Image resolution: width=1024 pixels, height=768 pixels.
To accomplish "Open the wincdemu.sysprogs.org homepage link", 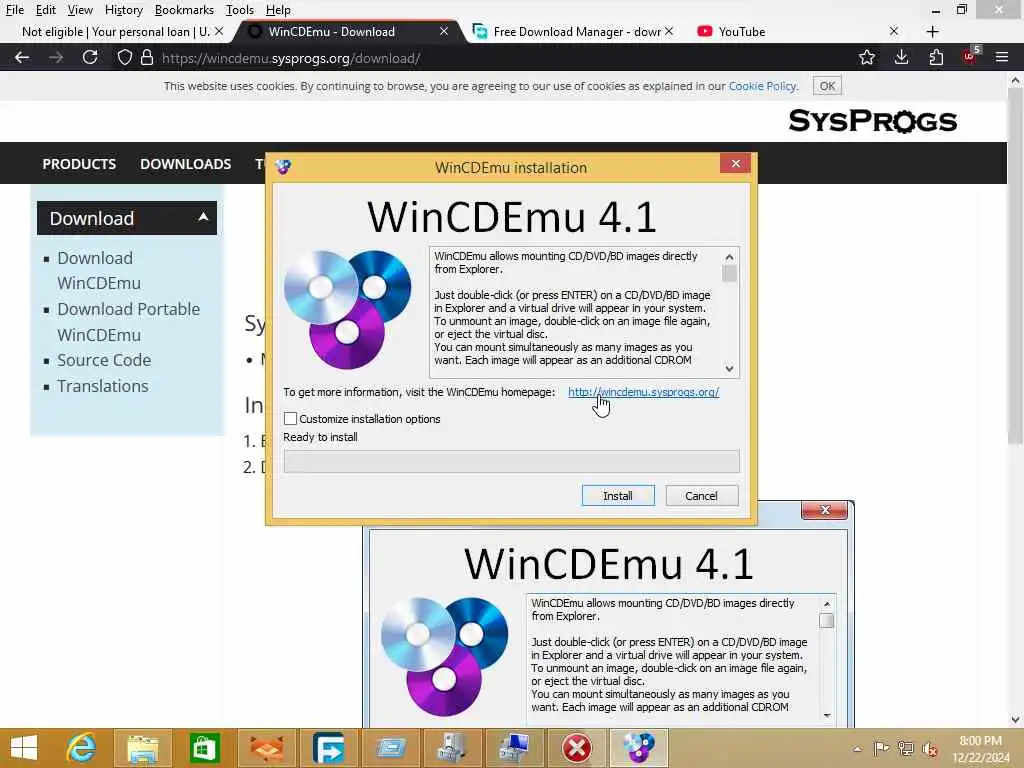I will [643, 392].
